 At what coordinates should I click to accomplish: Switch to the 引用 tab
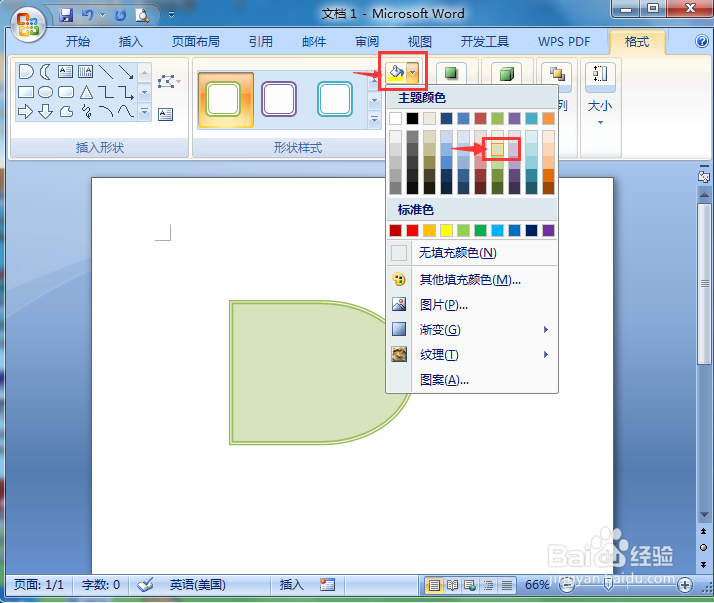click(261, 42)
